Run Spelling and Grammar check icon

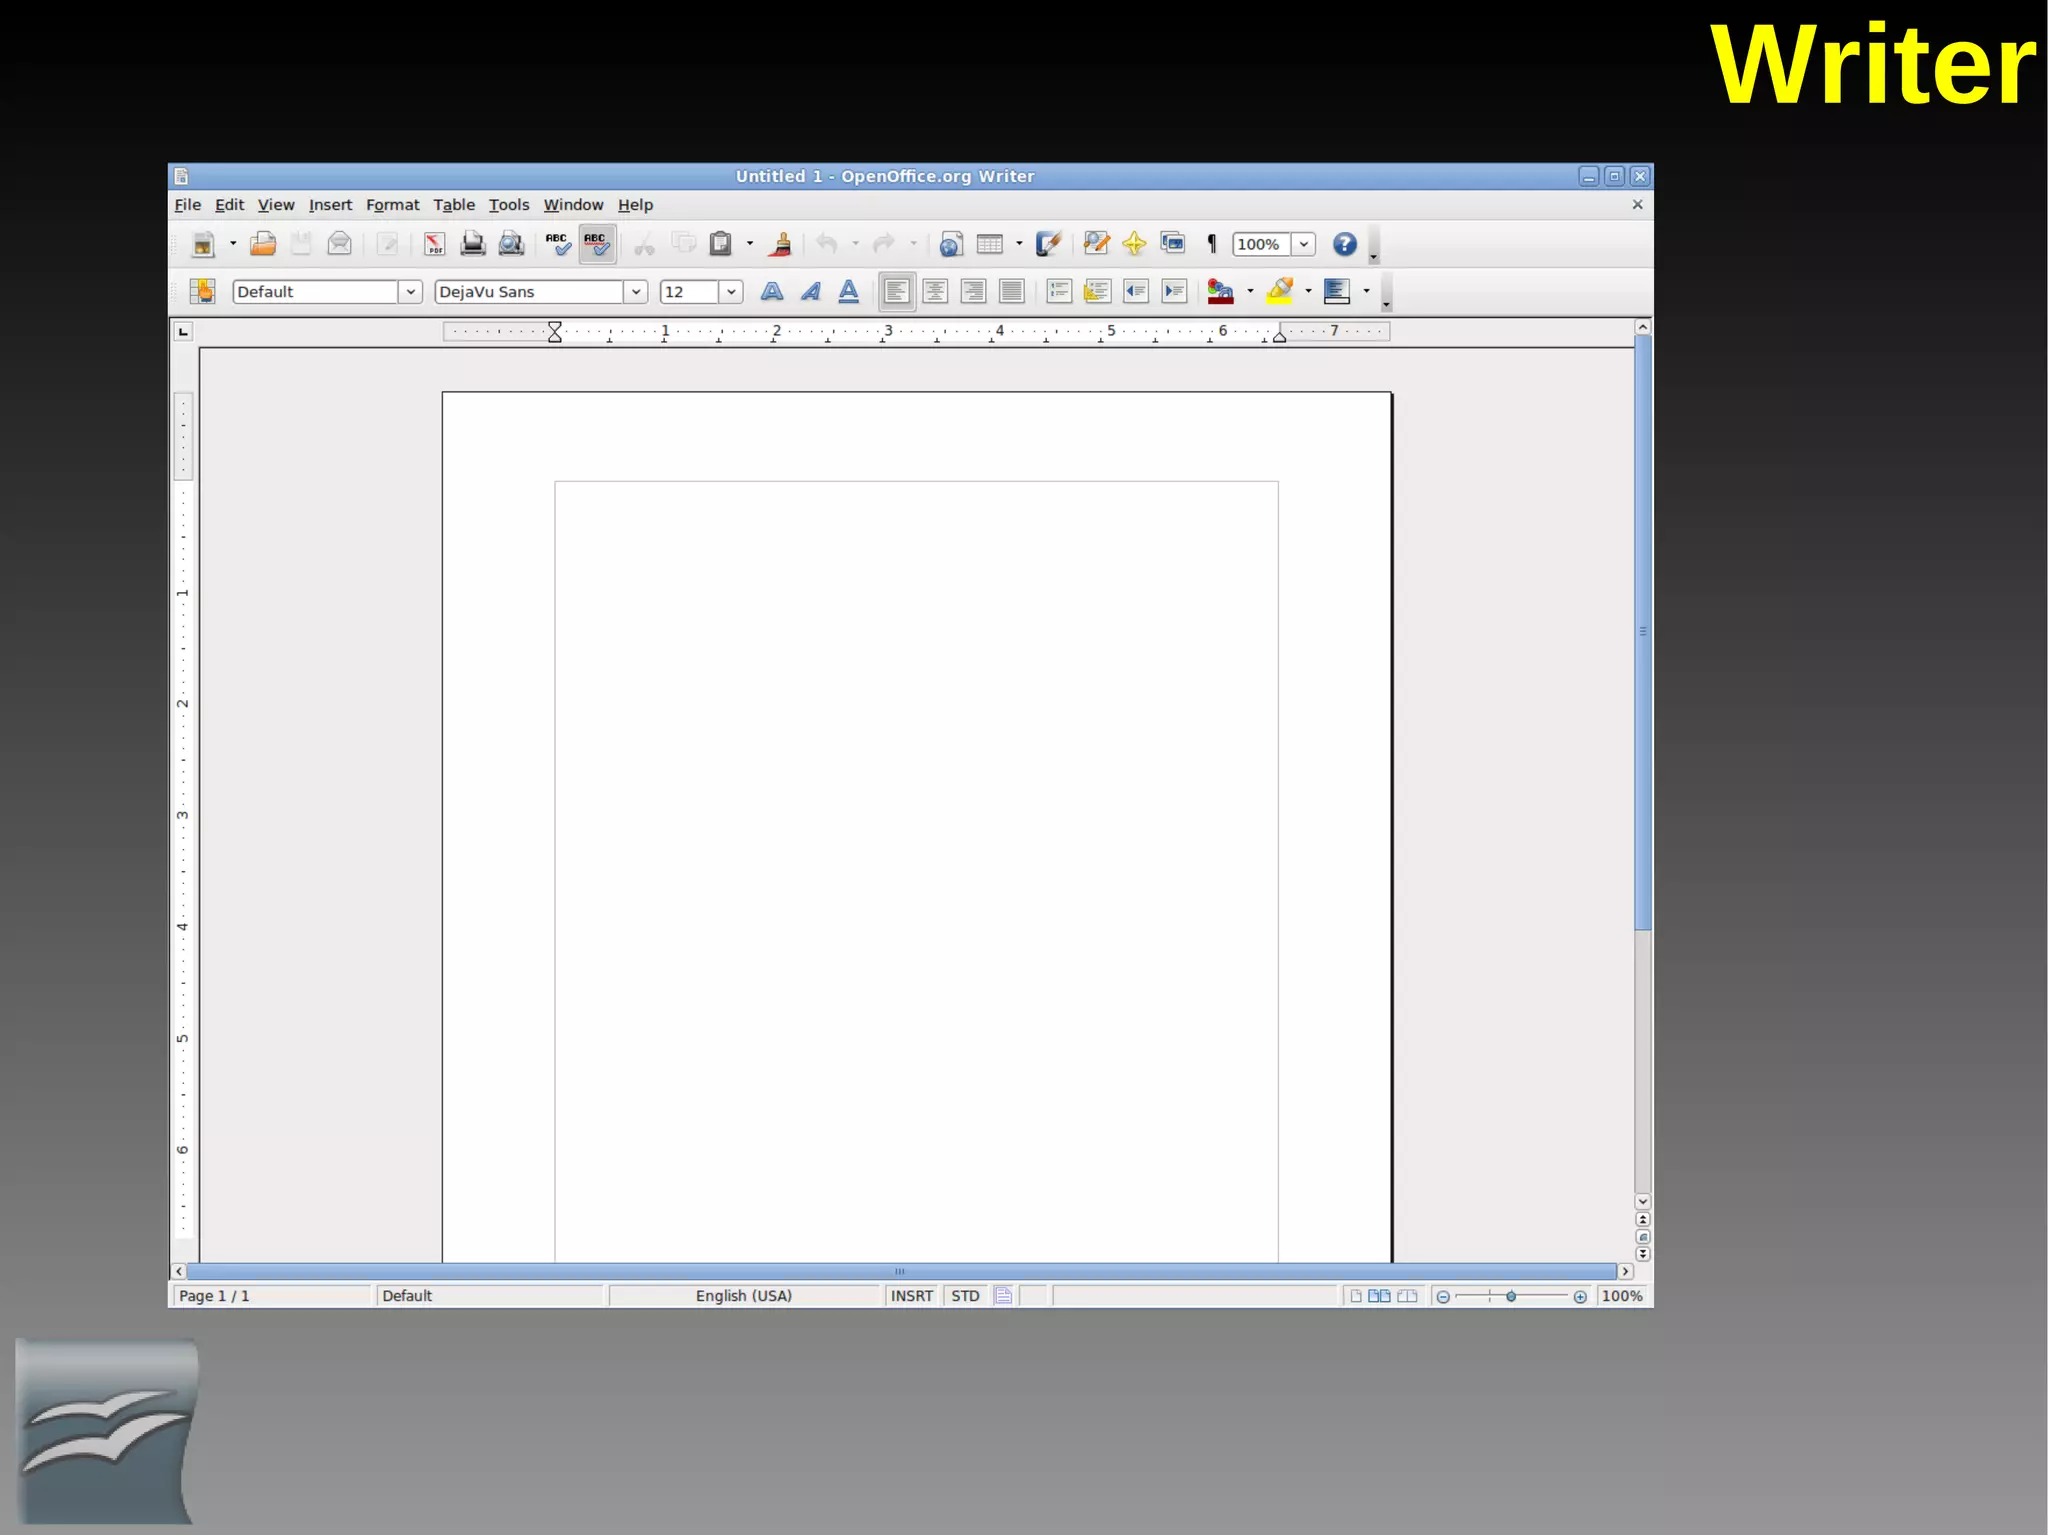pos(558,244)
